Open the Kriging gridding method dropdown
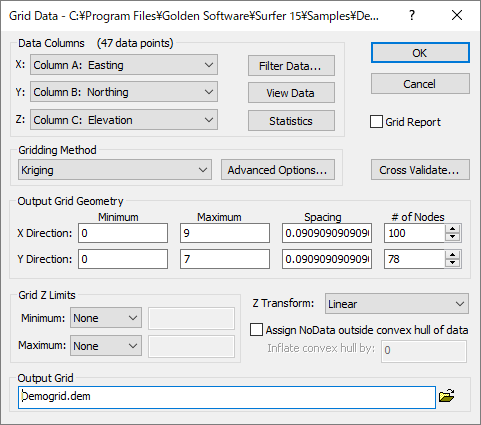 (115, 170)
